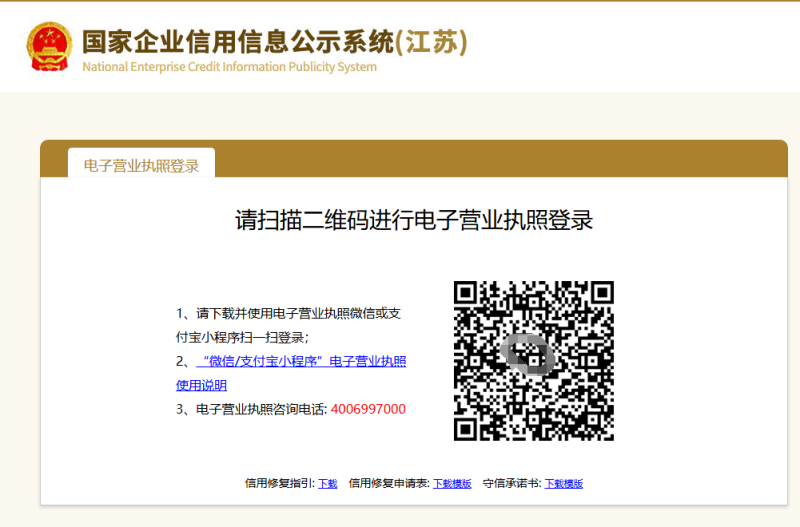
Task: Click the QR code's top-right corner square
Action: coord(601,293)
